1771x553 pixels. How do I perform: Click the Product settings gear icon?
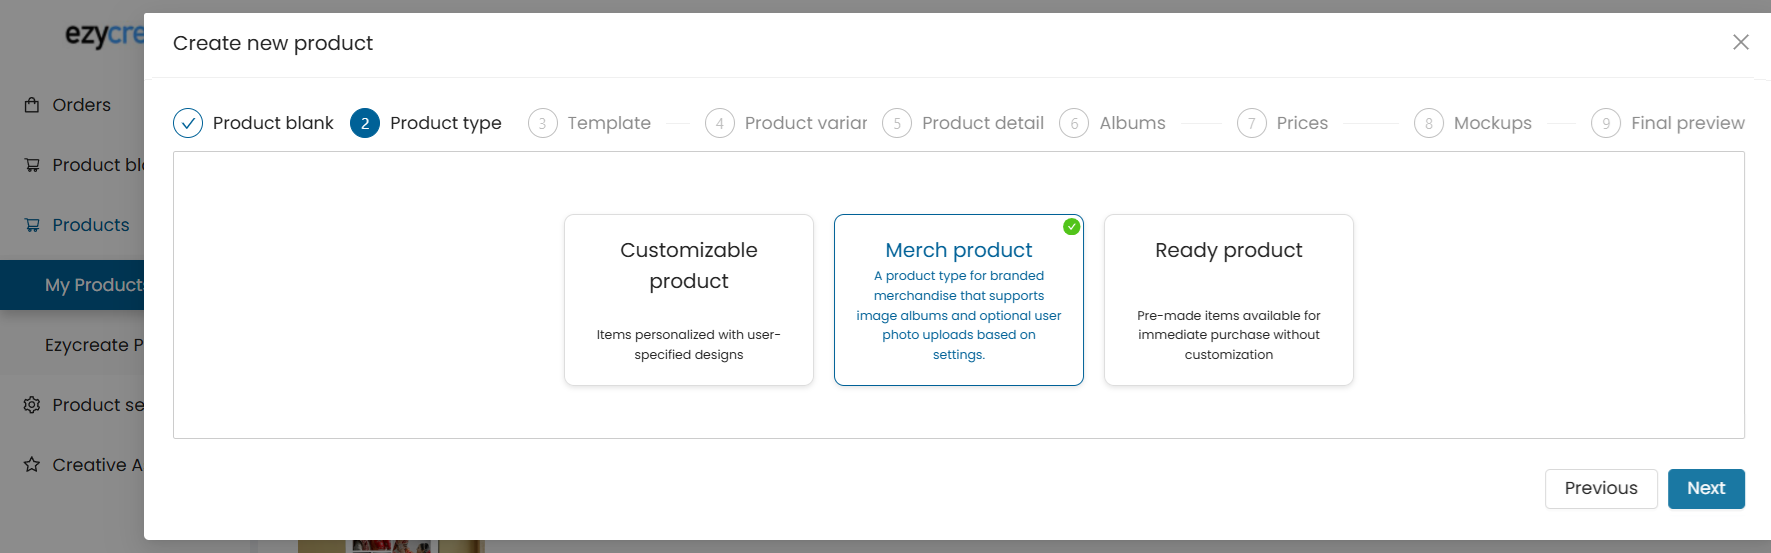(32, 405)
